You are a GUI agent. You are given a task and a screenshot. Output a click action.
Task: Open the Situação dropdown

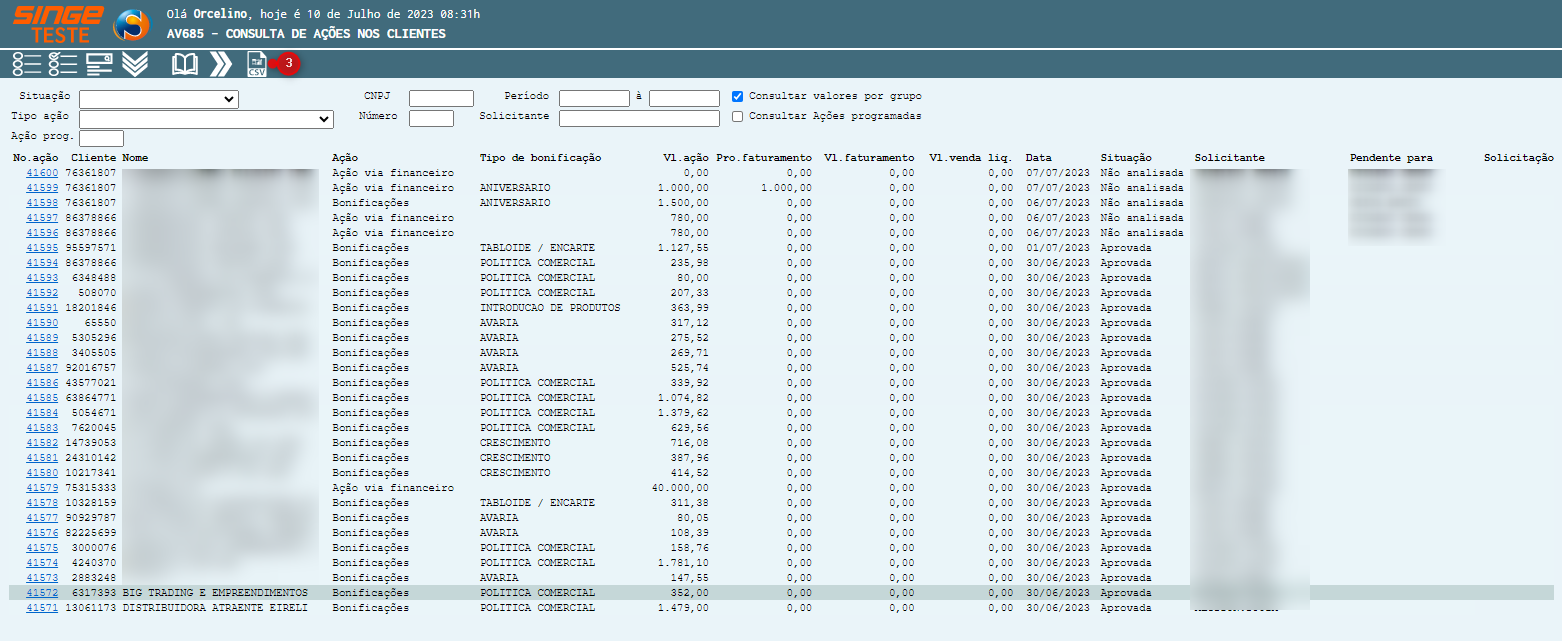pos(158,99)
